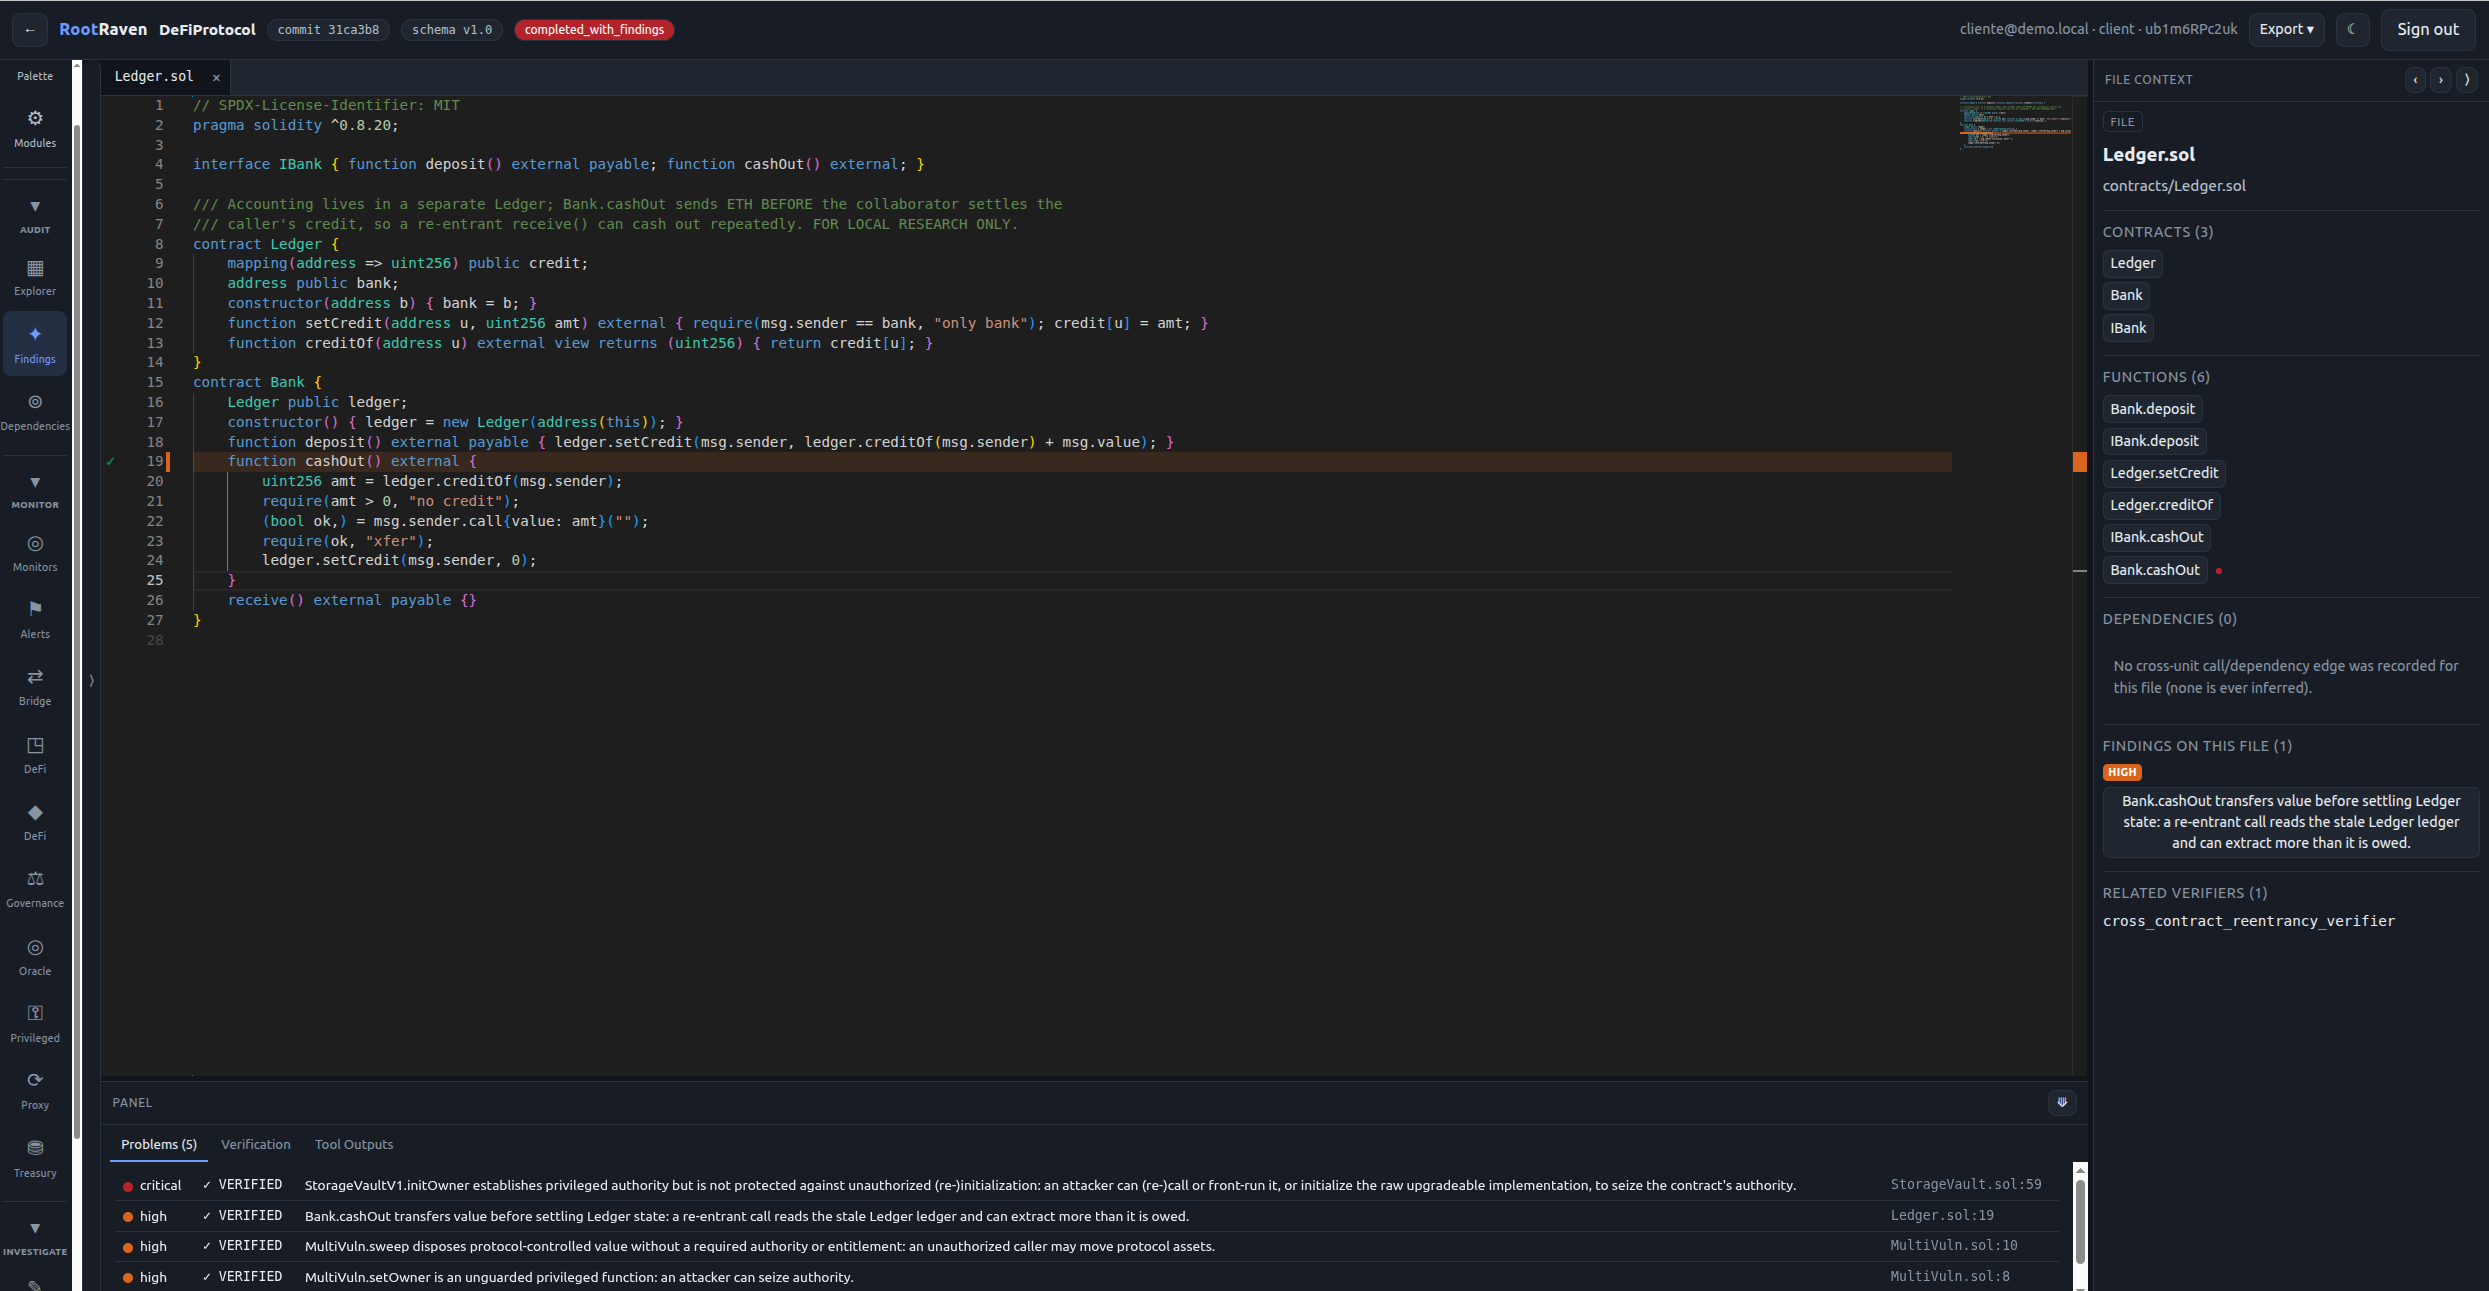The image size is (2489, 1291).
Task: Open the Palette sidebar item
Action: pos(35,76)
